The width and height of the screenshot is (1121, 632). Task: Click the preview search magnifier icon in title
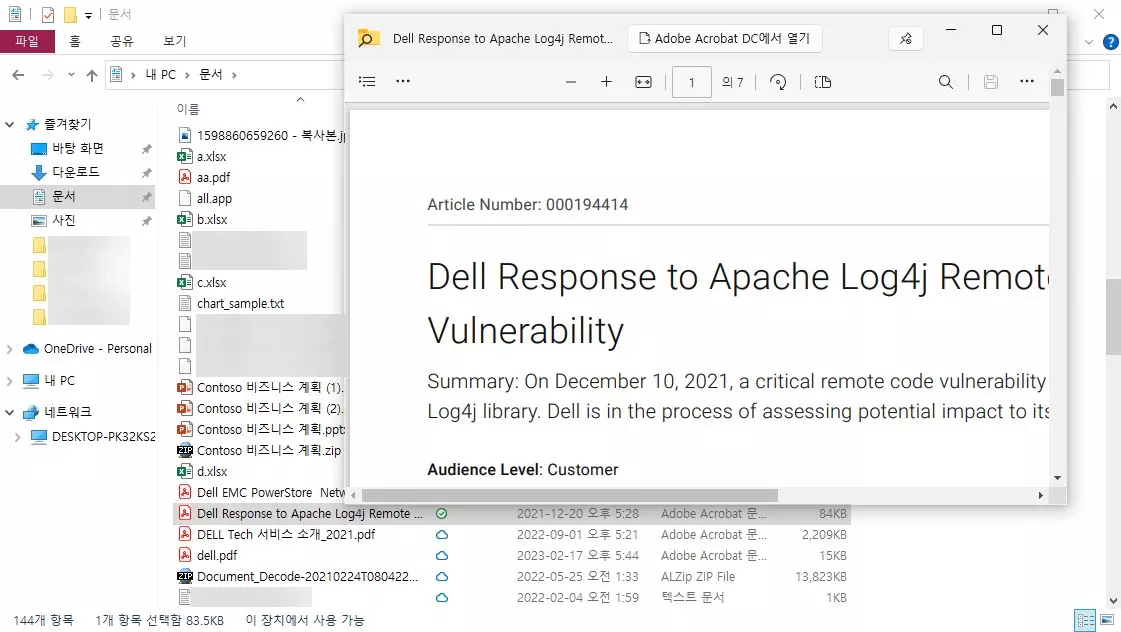pyautogui.click(x=367, y=39)
